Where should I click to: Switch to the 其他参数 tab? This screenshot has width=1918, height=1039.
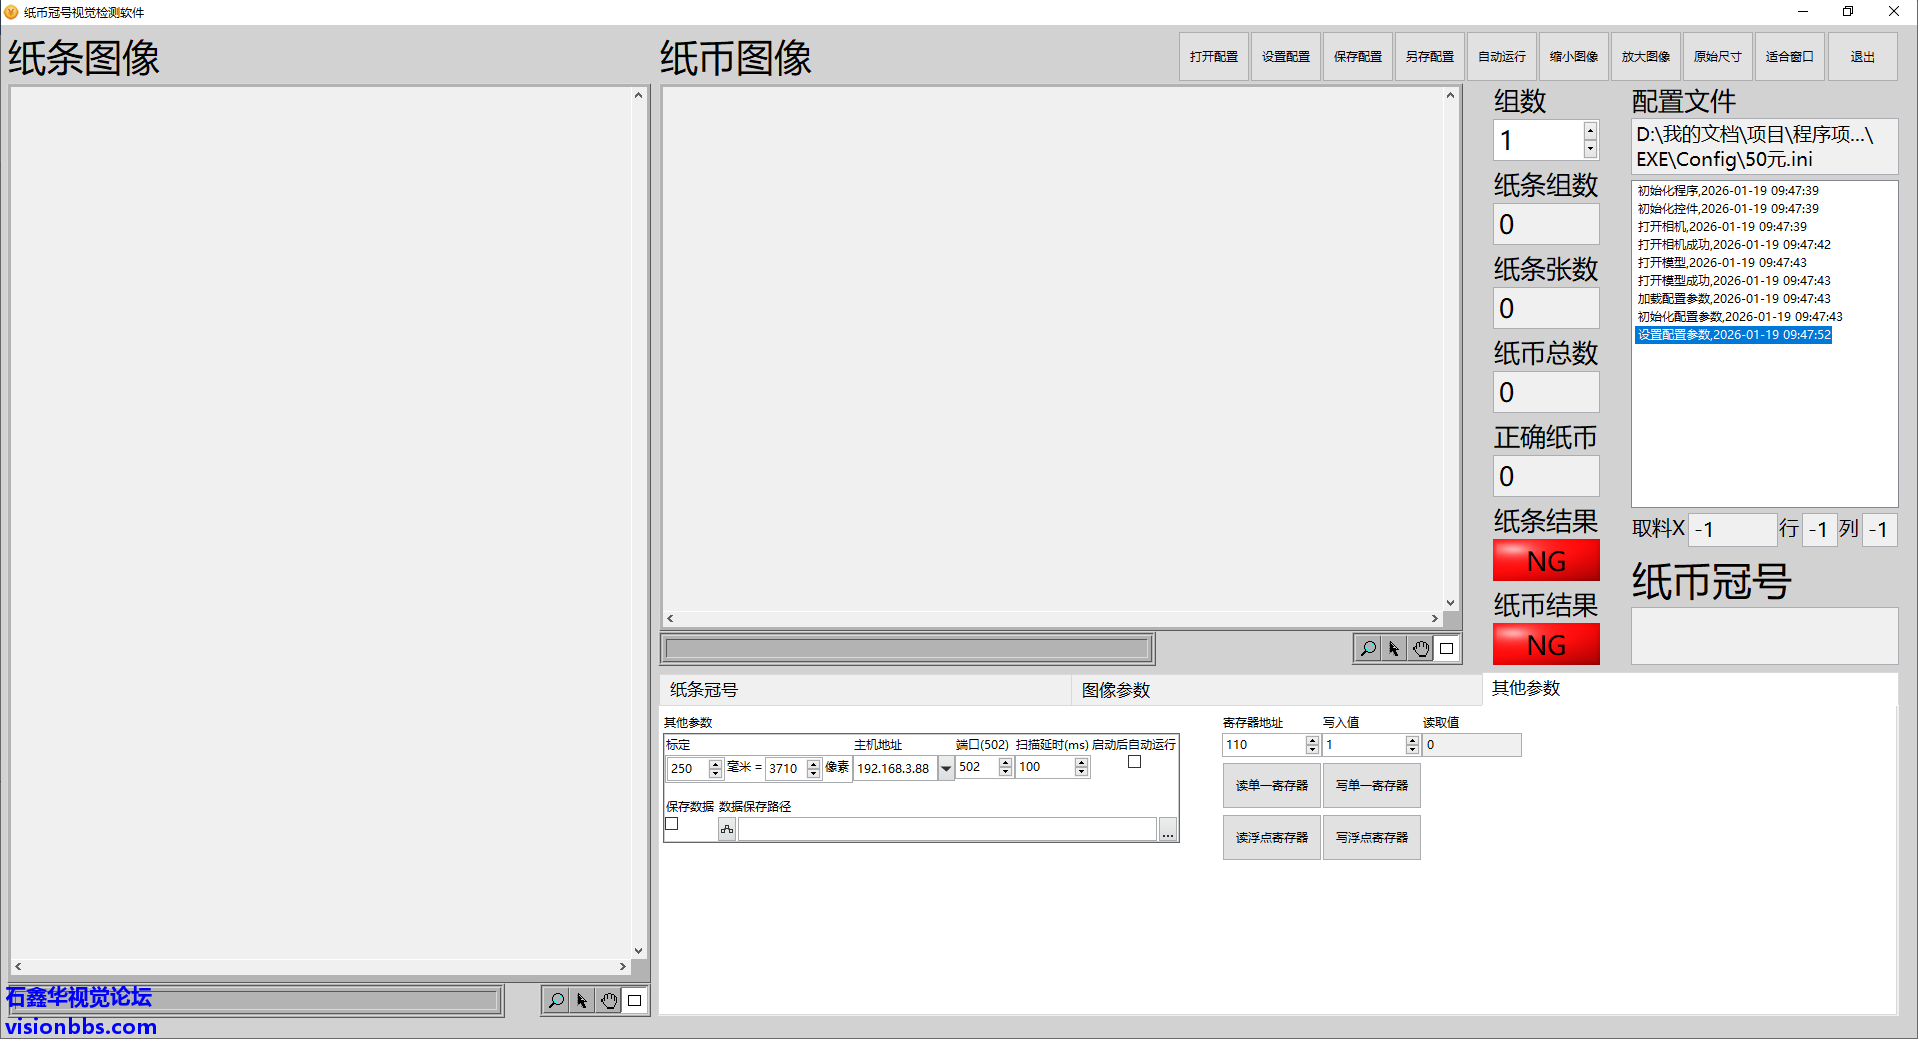[1525, 688]
